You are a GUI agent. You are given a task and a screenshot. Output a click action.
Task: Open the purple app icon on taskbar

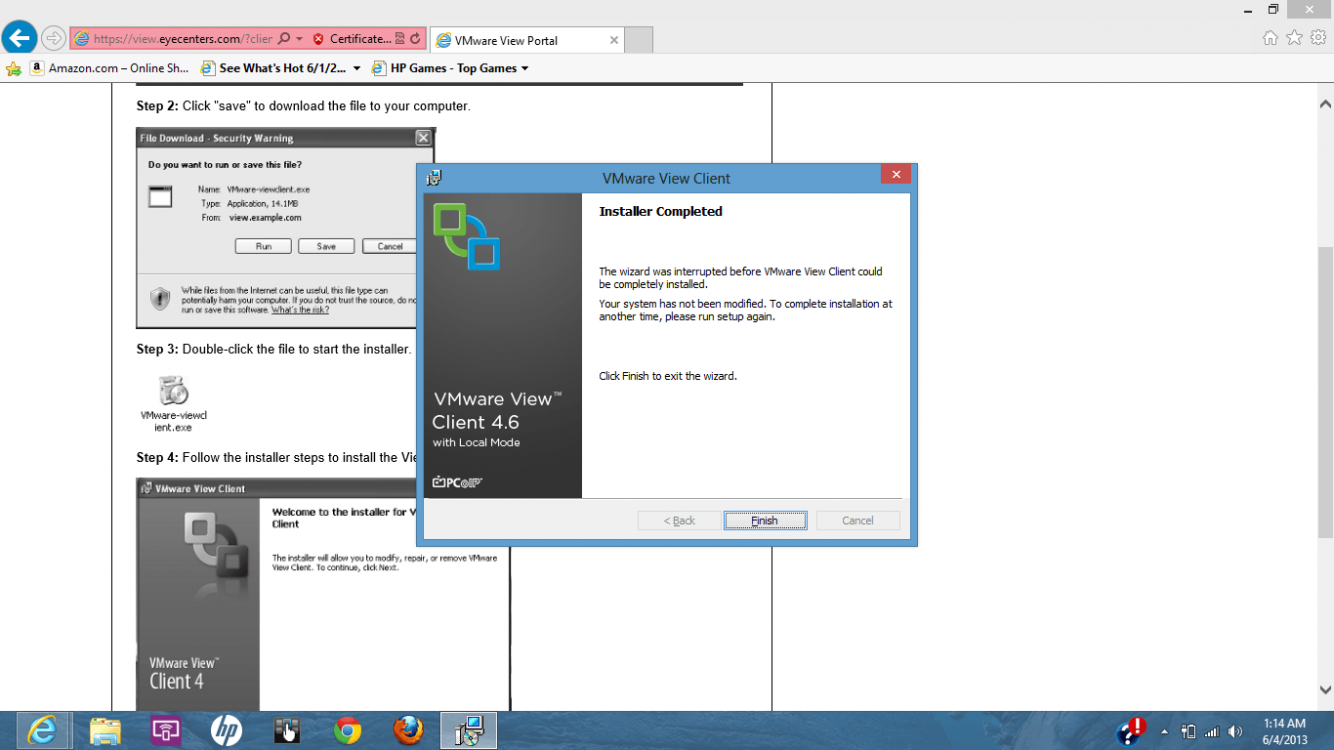point(166,731)
